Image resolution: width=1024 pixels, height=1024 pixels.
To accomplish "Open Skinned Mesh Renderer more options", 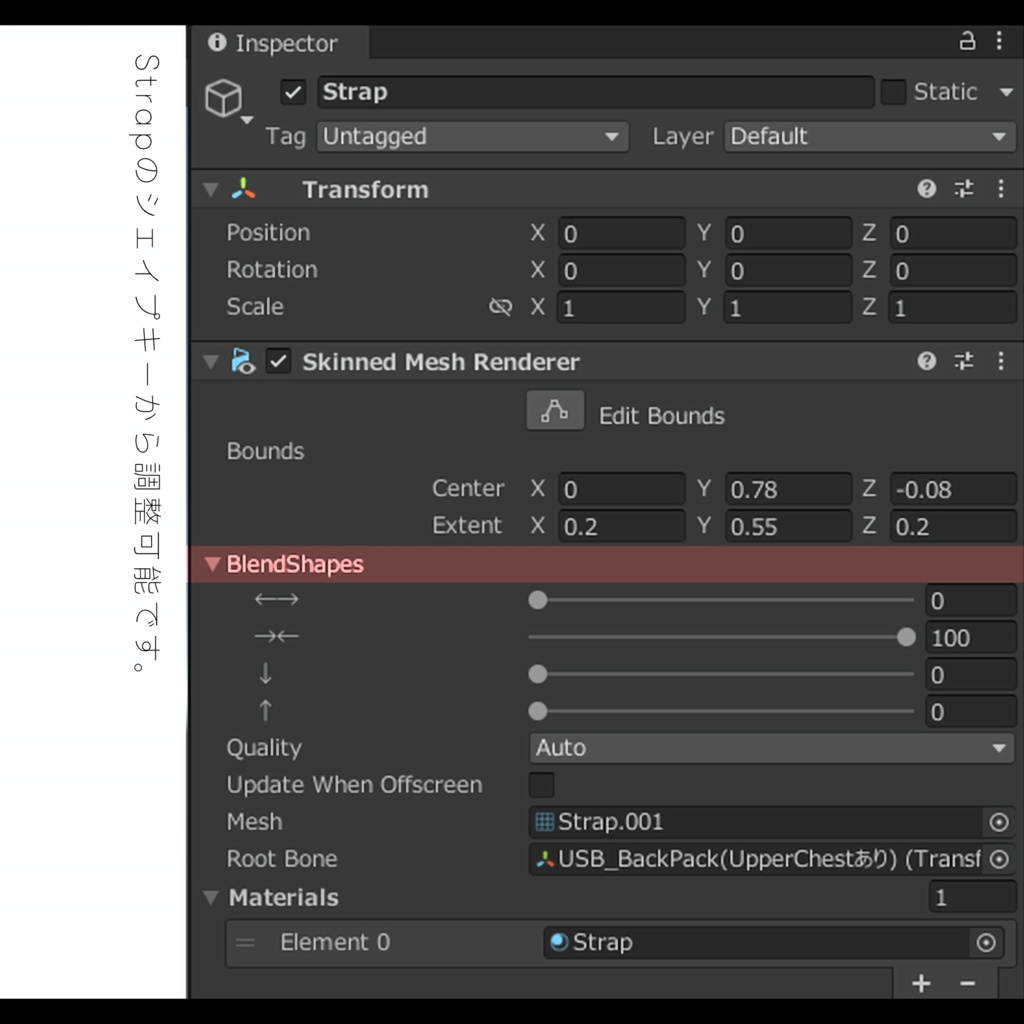I will point(1000,362).
